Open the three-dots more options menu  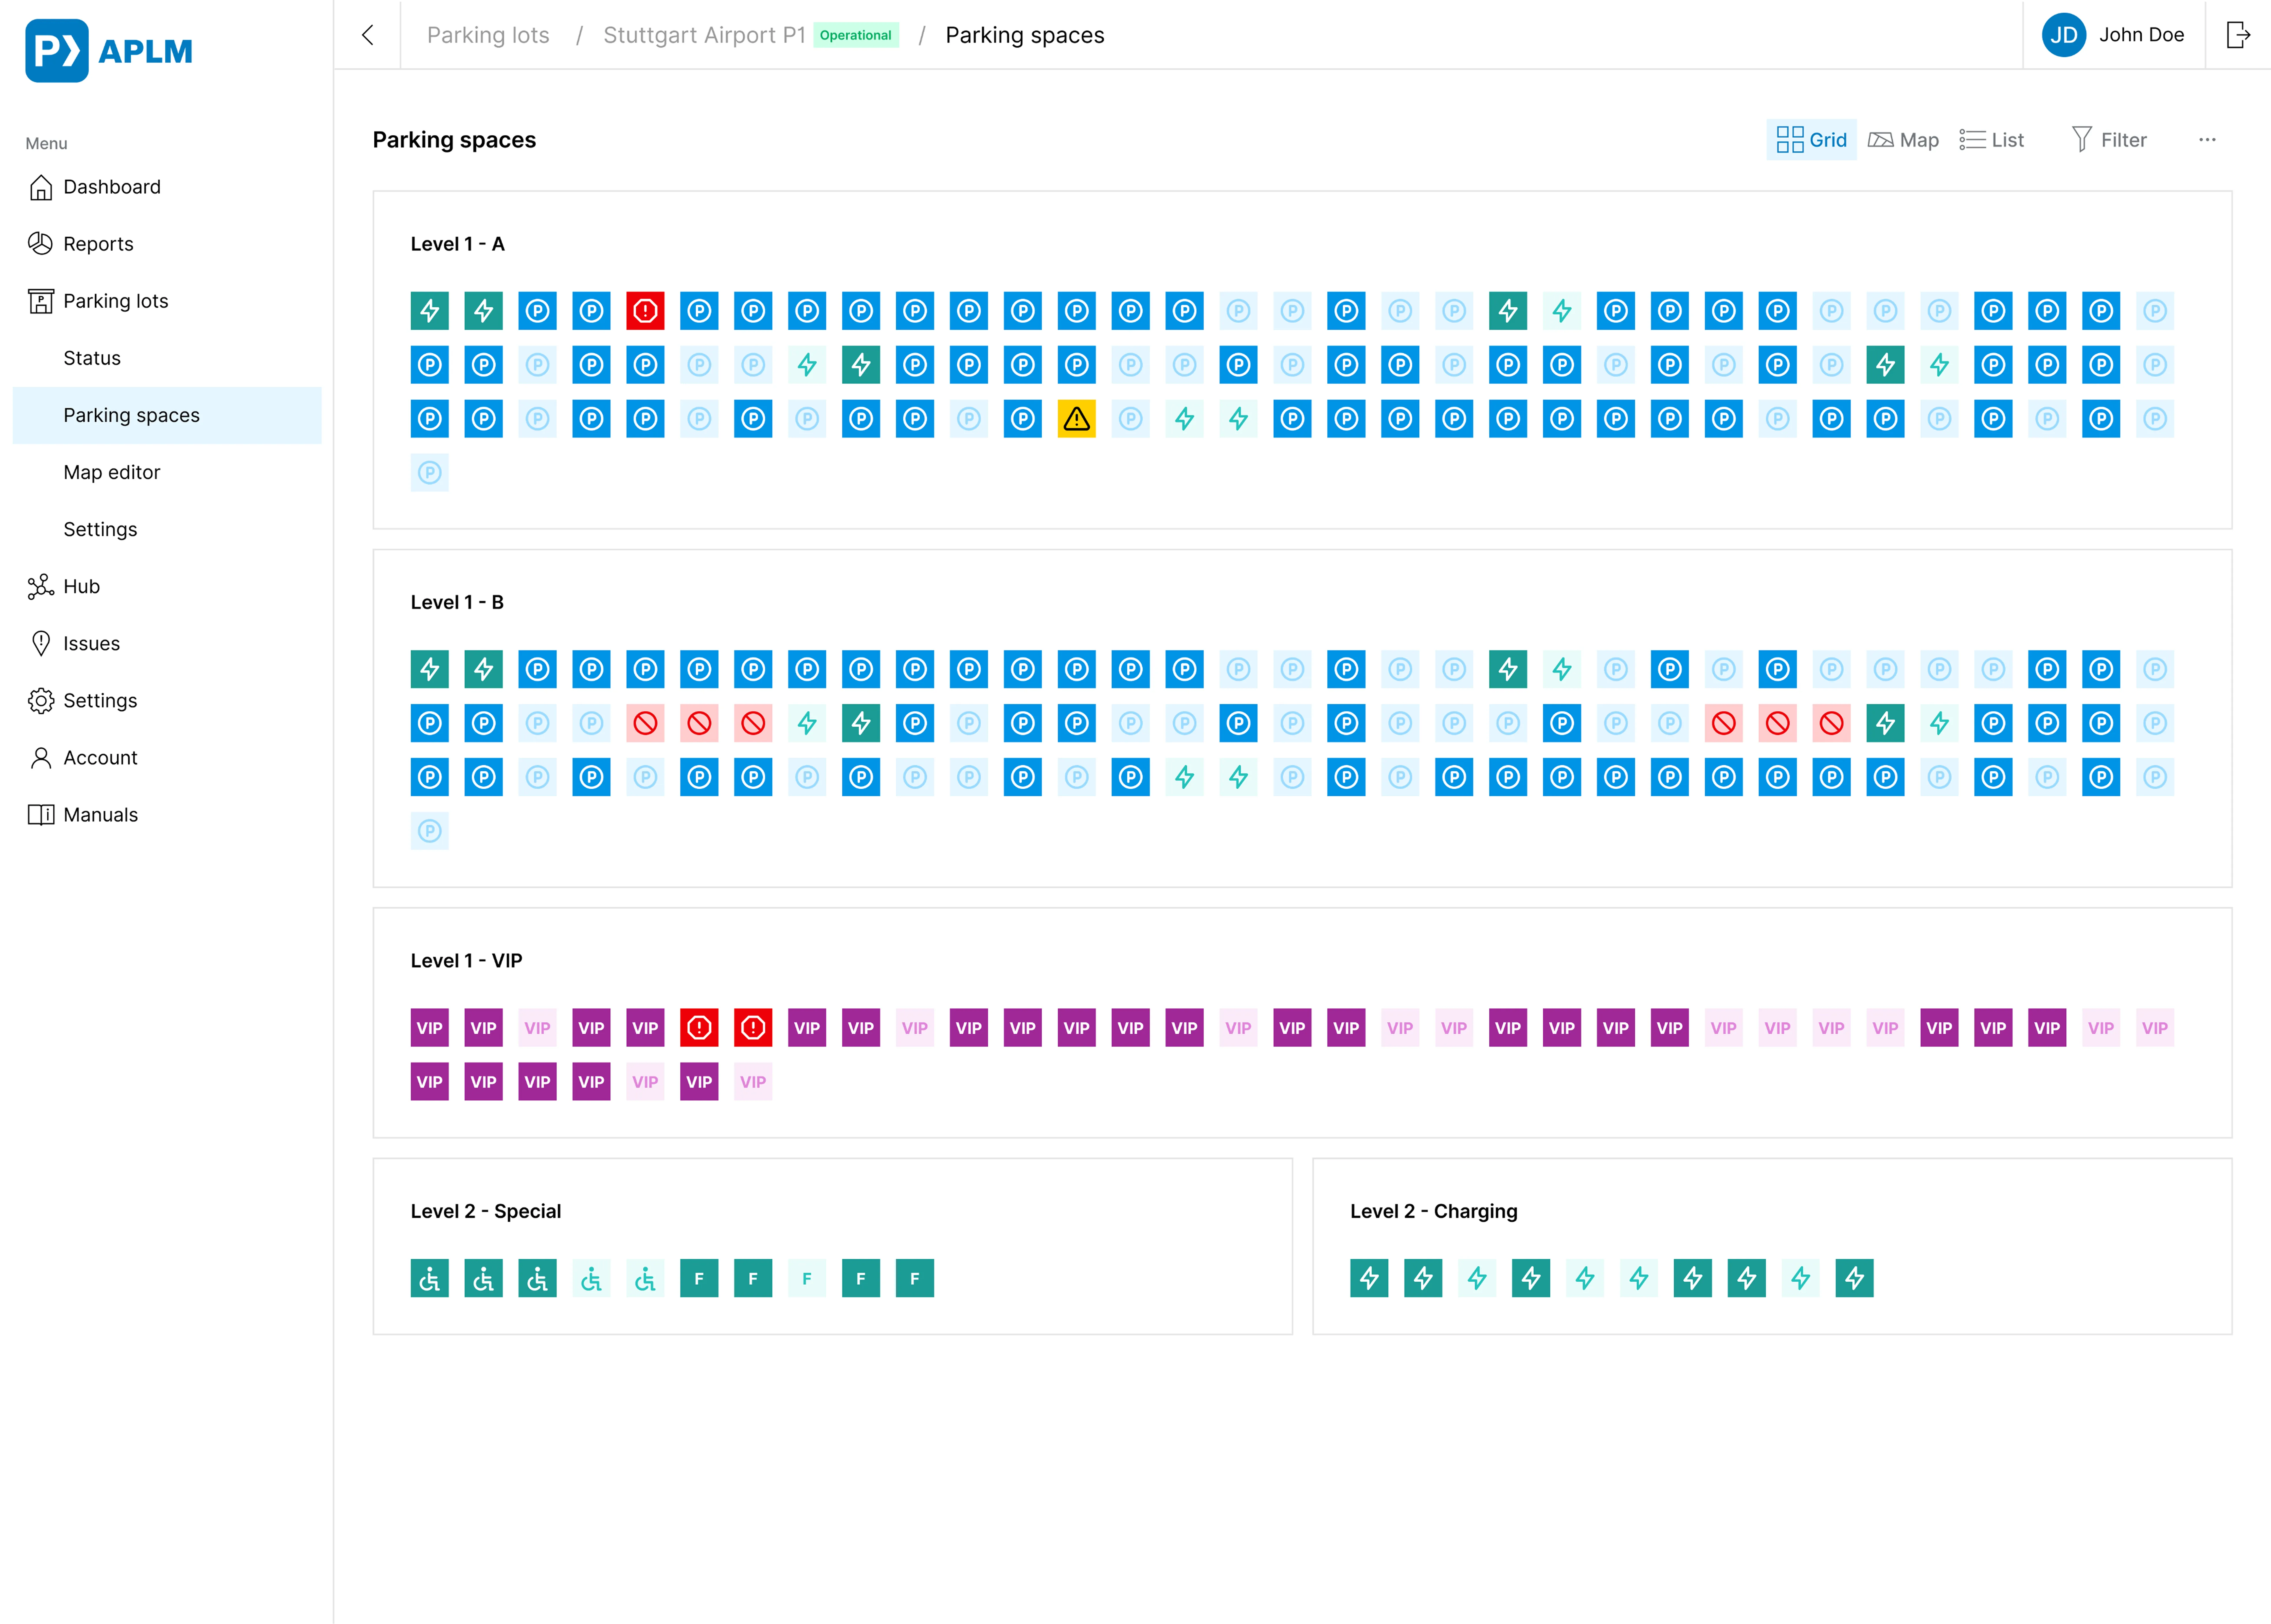click(x=2207, y=140)
